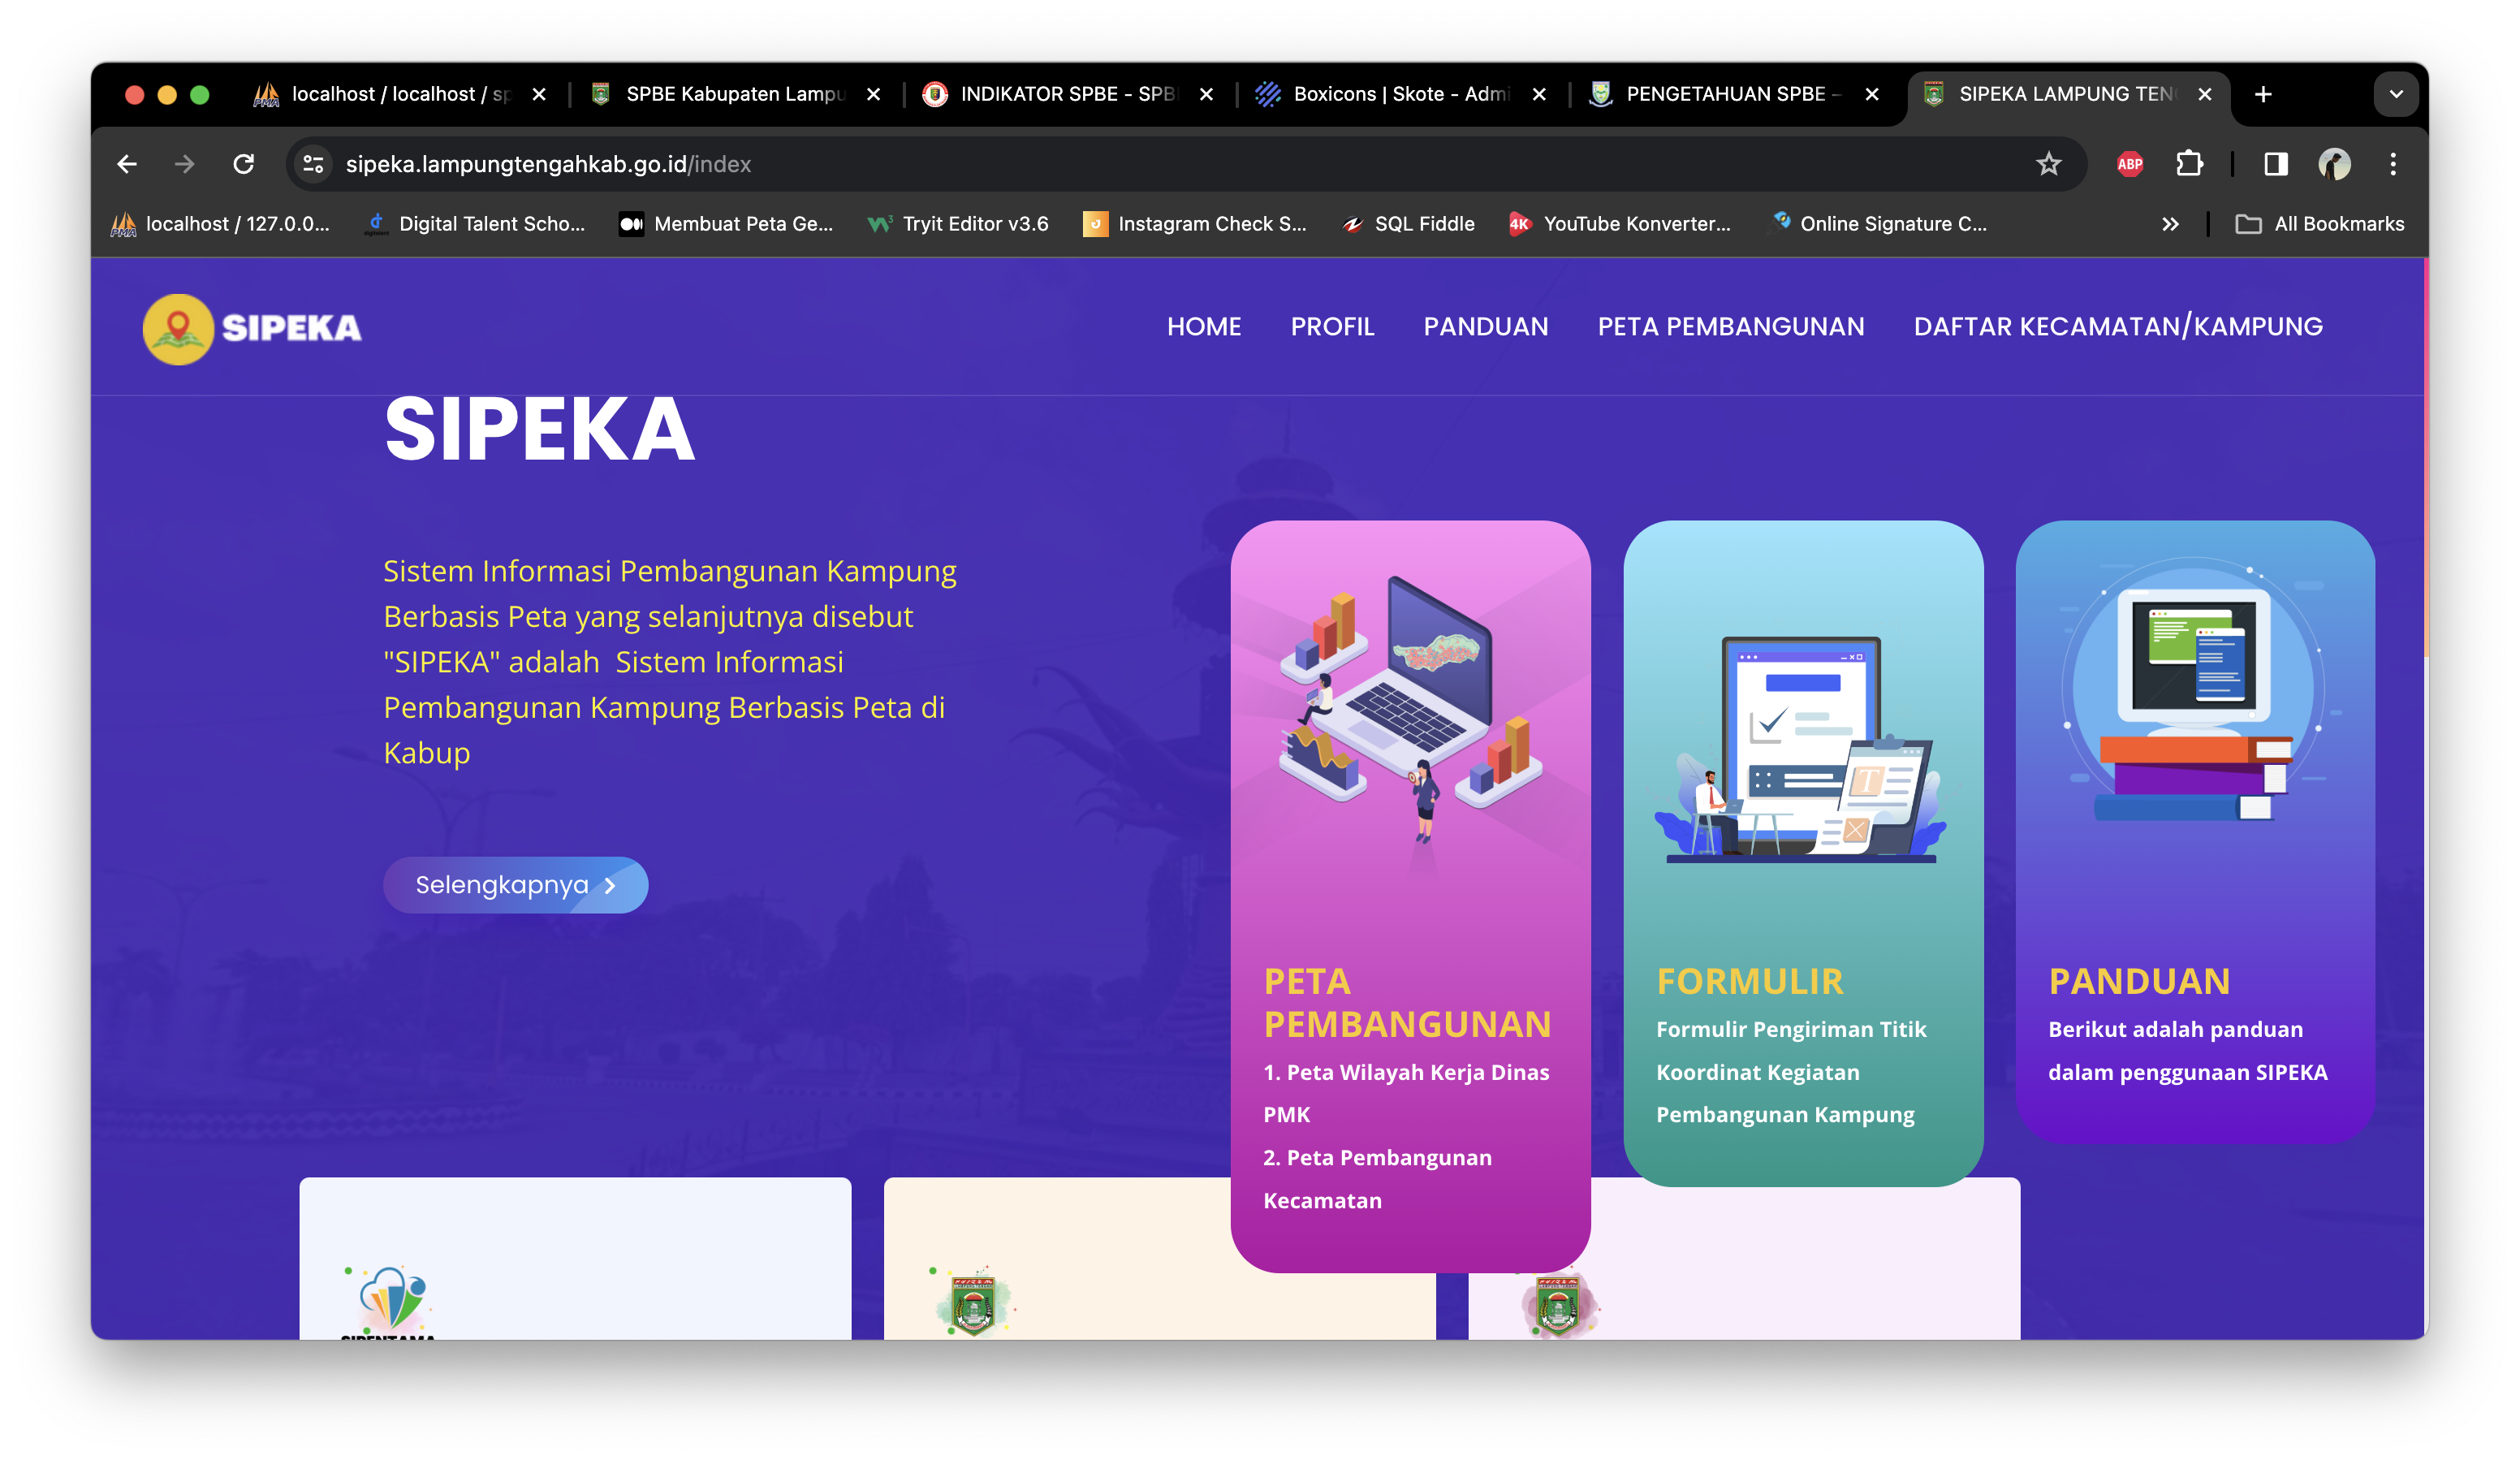
Task: Open the Chrome profile avatar
Action: [2334, 164]
